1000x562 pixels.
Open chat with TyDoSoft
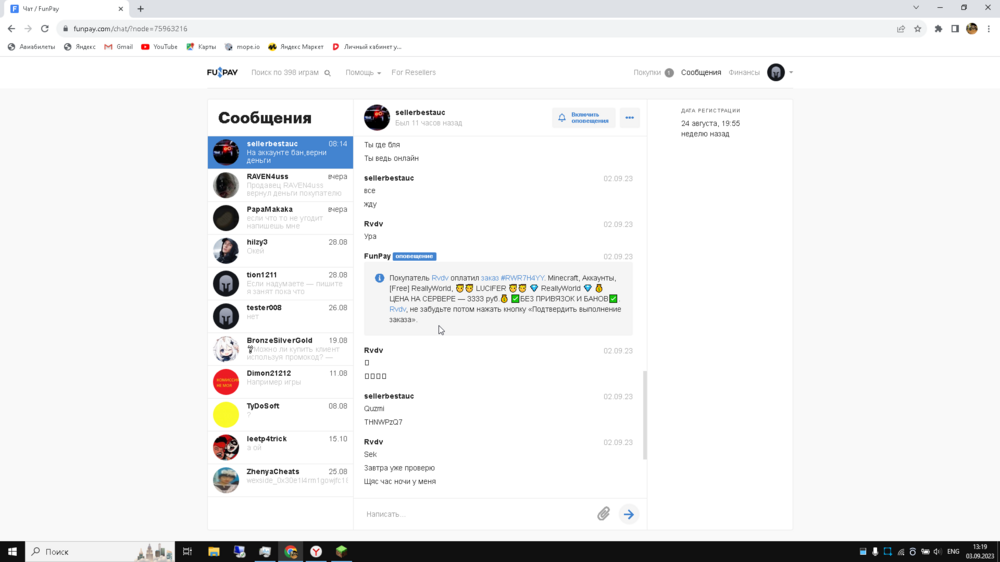point(280,414)
